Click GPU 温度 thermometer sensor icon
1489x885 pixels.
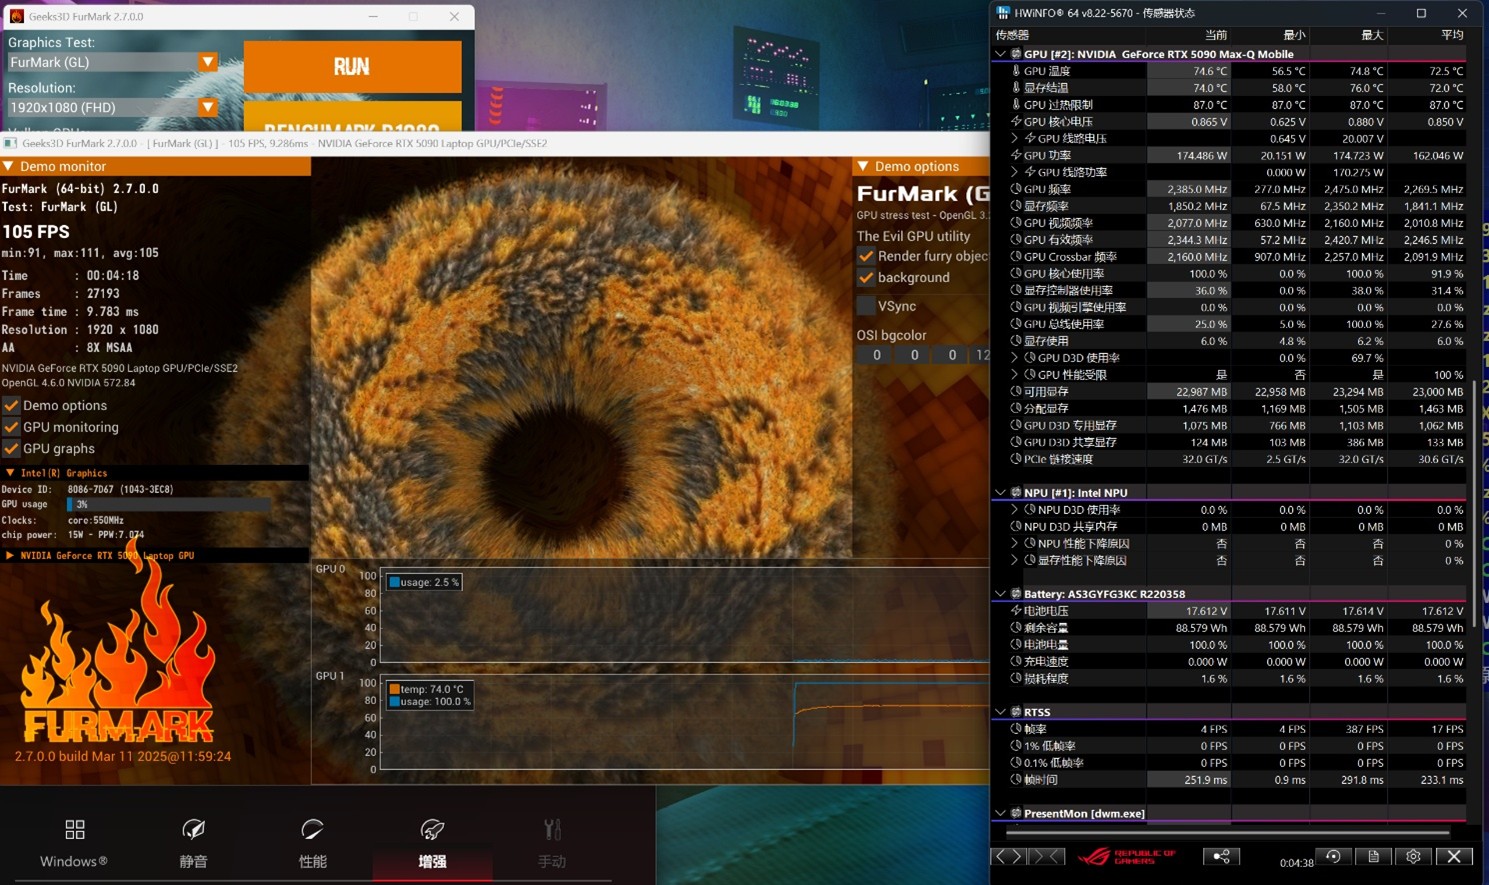point(1016,71)
